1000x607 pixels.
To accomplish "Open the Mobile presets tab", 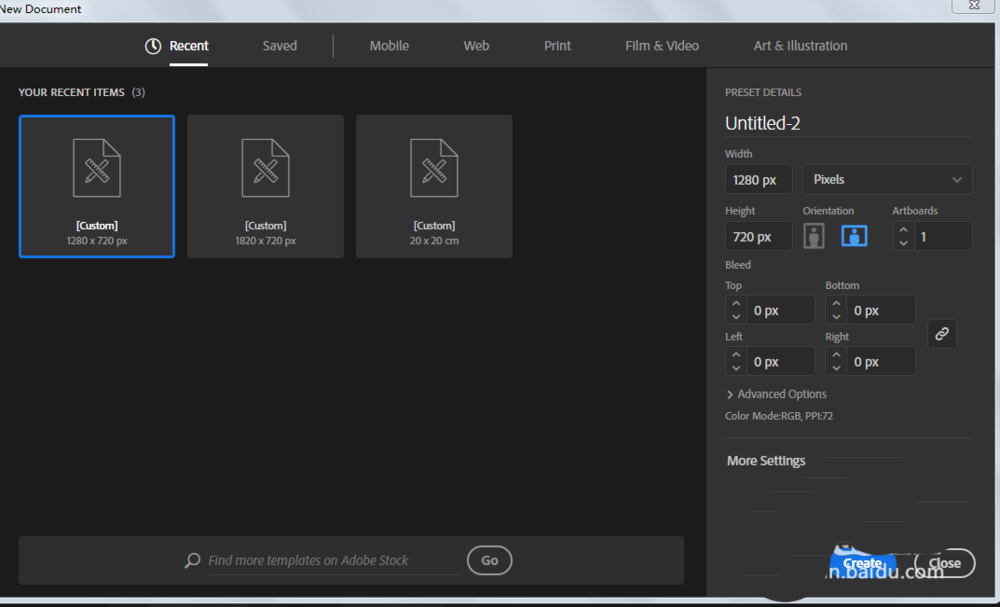I will point(389,46).
